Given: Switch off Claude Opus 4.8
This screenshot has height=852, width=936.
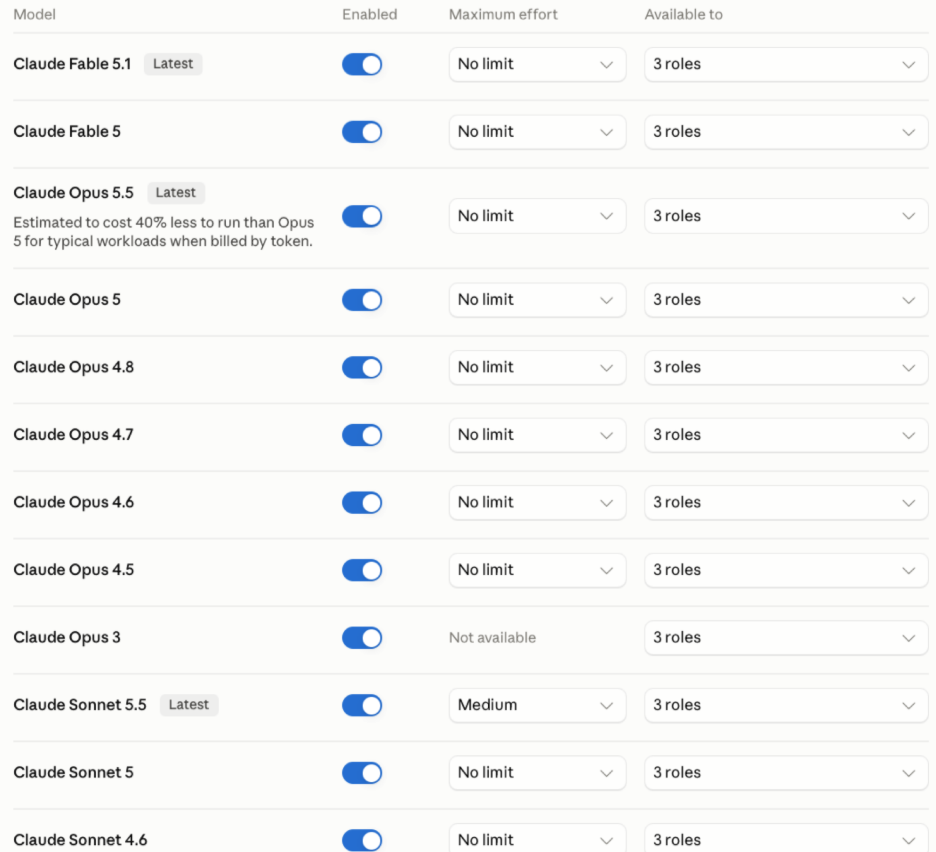Looking at the screenshot, I should [x=362, y=367].
